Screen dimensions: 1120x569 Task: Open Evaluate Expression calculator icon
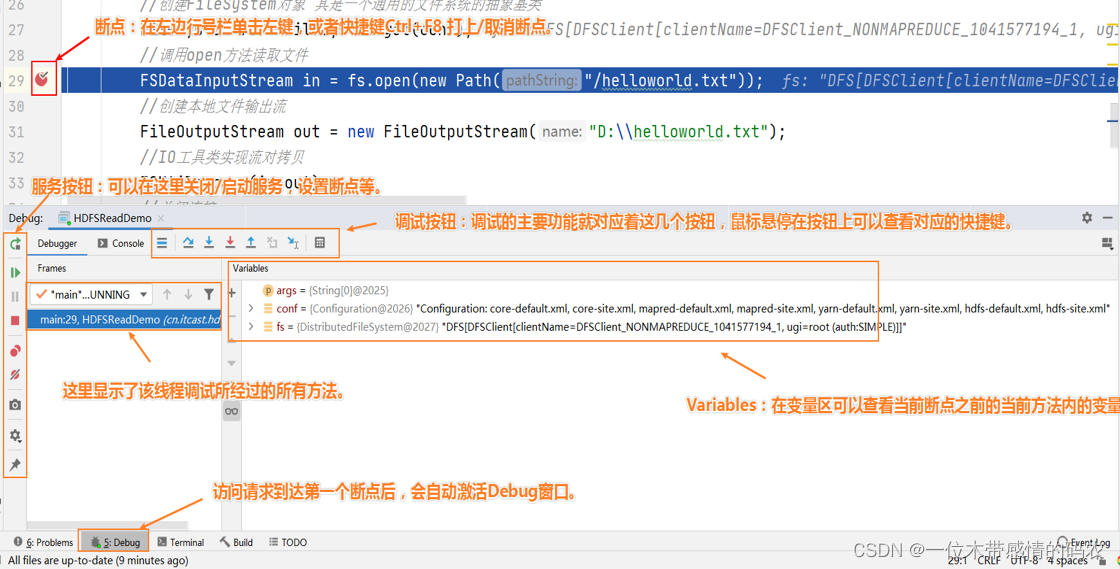pos(320,243)
